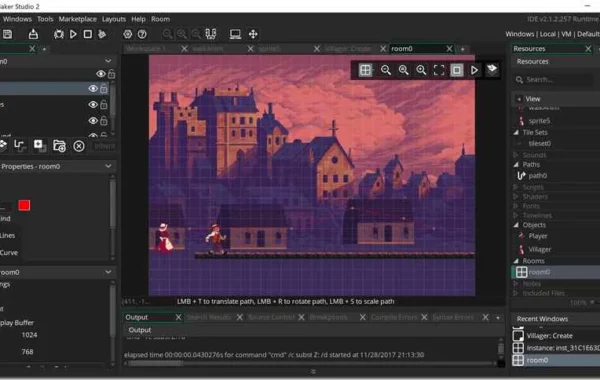Open the Windows menu
Viewport: 600px width, 380px height.
pos(17,19)
